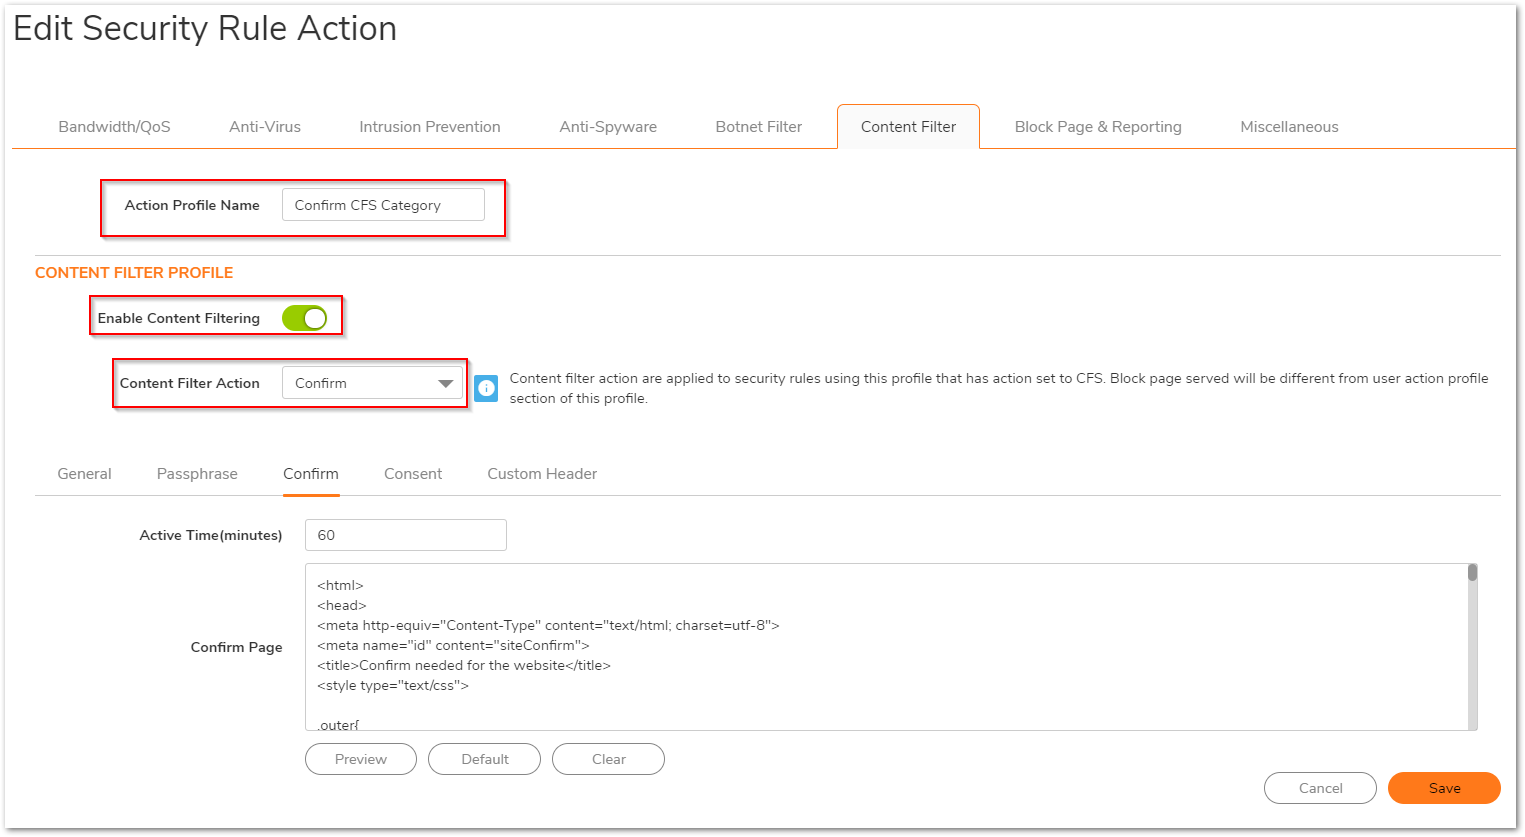This screenshot has height=837, width=1525.
Task: Switch to the Bandwidth/QoS tab
Action: (114, 127)
